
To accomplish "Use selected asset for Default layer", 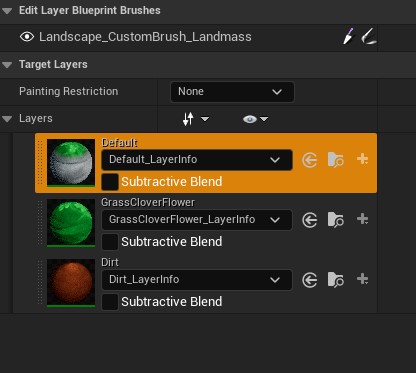I will tap(310, 160).
